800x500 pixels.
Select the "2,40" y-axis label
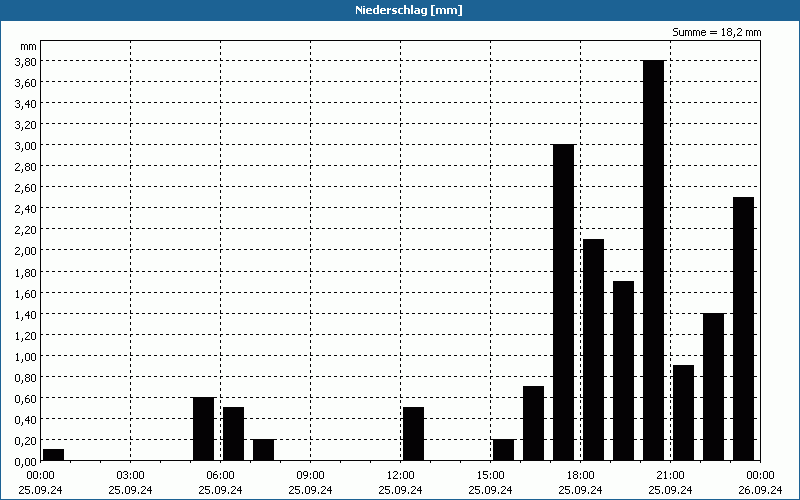(x=28, y=209)
